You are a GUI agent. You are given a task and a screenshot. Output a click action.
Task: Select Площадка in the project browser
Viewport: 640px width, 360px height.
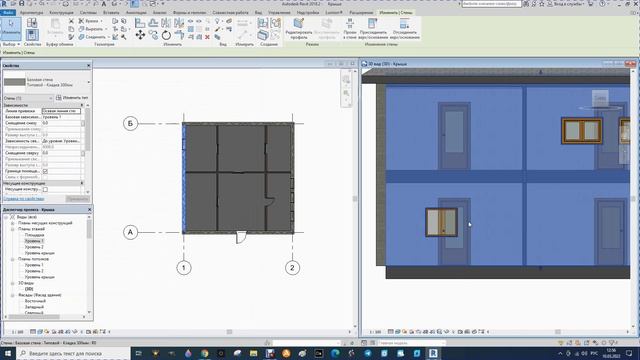pos(34,235)
